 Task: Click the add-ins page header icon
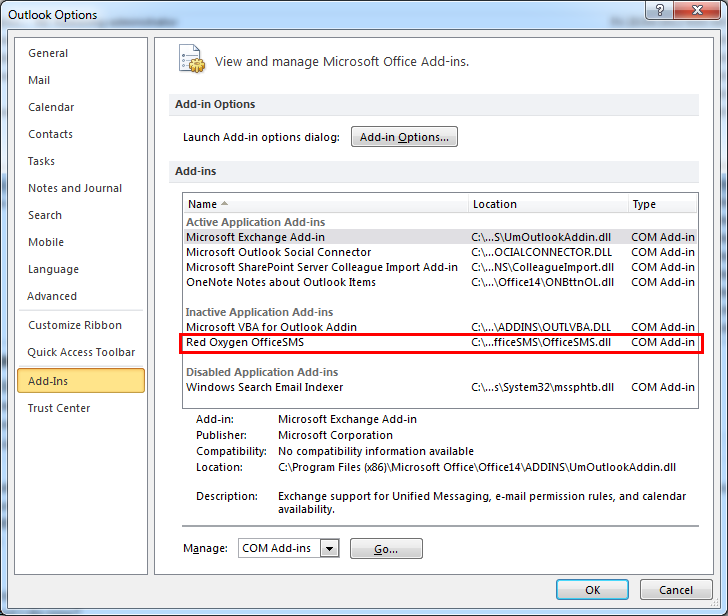(192, 59)
